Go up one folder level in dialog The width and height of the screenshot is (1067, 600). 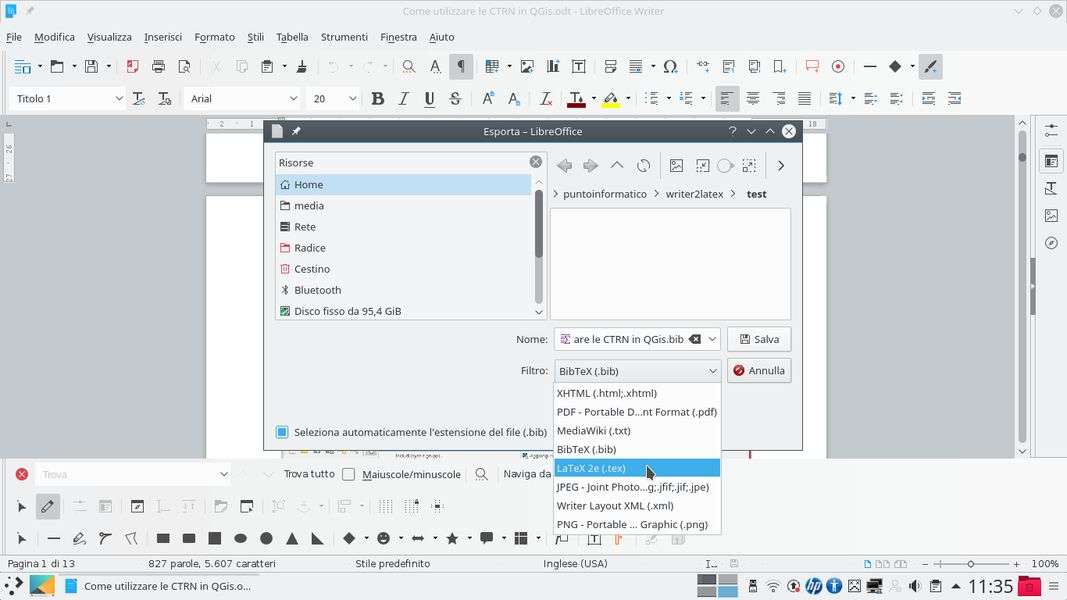(x=617, y=166)
